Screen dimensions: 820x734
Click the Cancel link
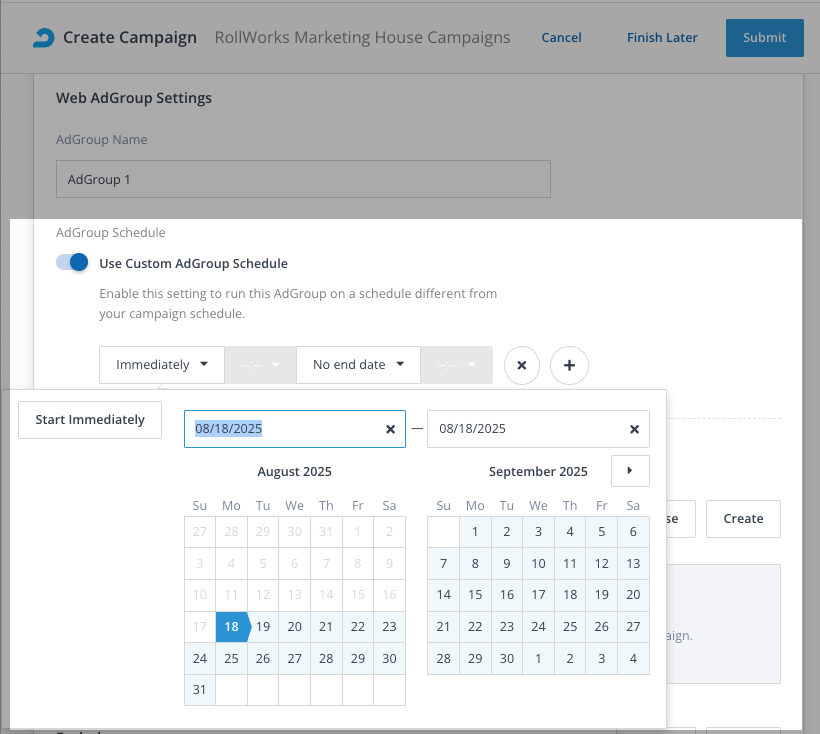coord(561,38)
